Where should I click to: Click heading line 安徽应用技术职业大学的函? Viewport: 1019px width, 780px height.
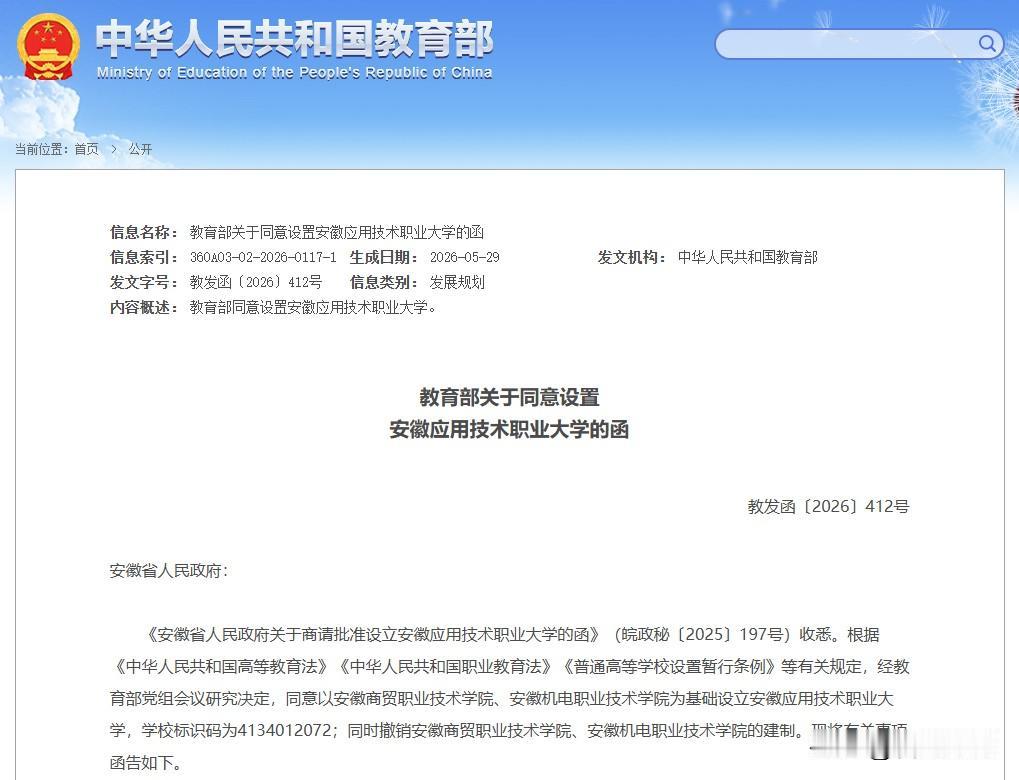(509, 430)
